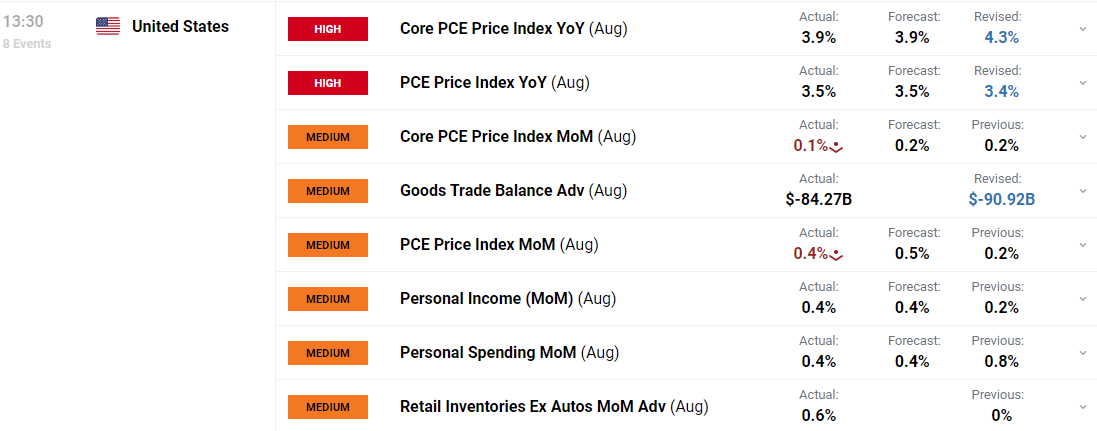Image resolution: width=1097 pixels, height=431 pixels.
Task: Click the HIGH badge for Core PCE YoY
Action: coord(327,29)
